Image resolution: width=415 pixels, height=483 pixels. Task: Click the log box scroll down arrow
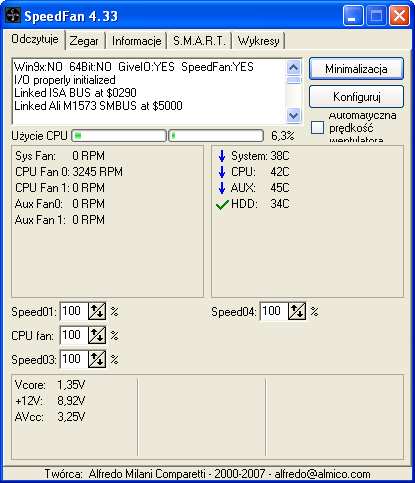tap(294, 115)
